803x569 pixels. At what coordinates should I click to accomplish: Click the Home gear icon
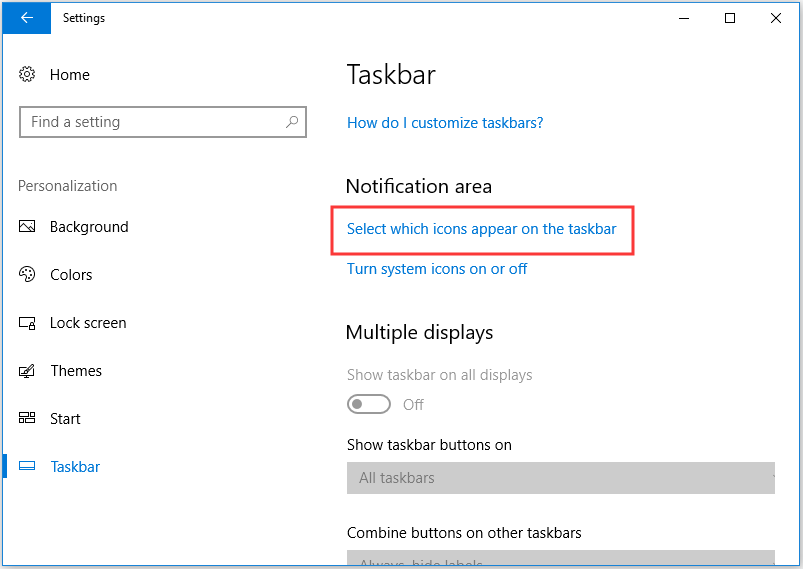27,74
